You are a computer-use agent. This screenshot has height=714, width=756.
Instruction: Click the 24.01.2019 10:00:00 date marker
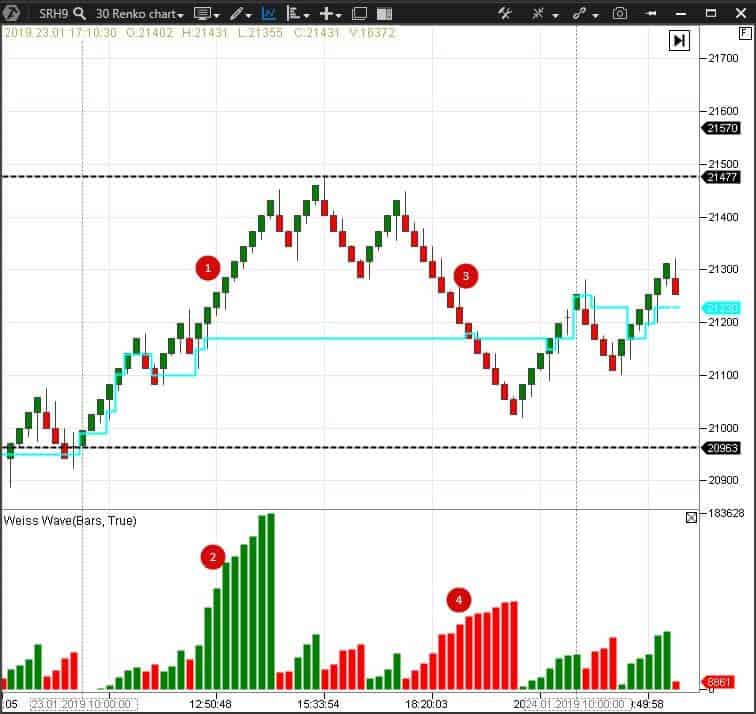point(576,704)
